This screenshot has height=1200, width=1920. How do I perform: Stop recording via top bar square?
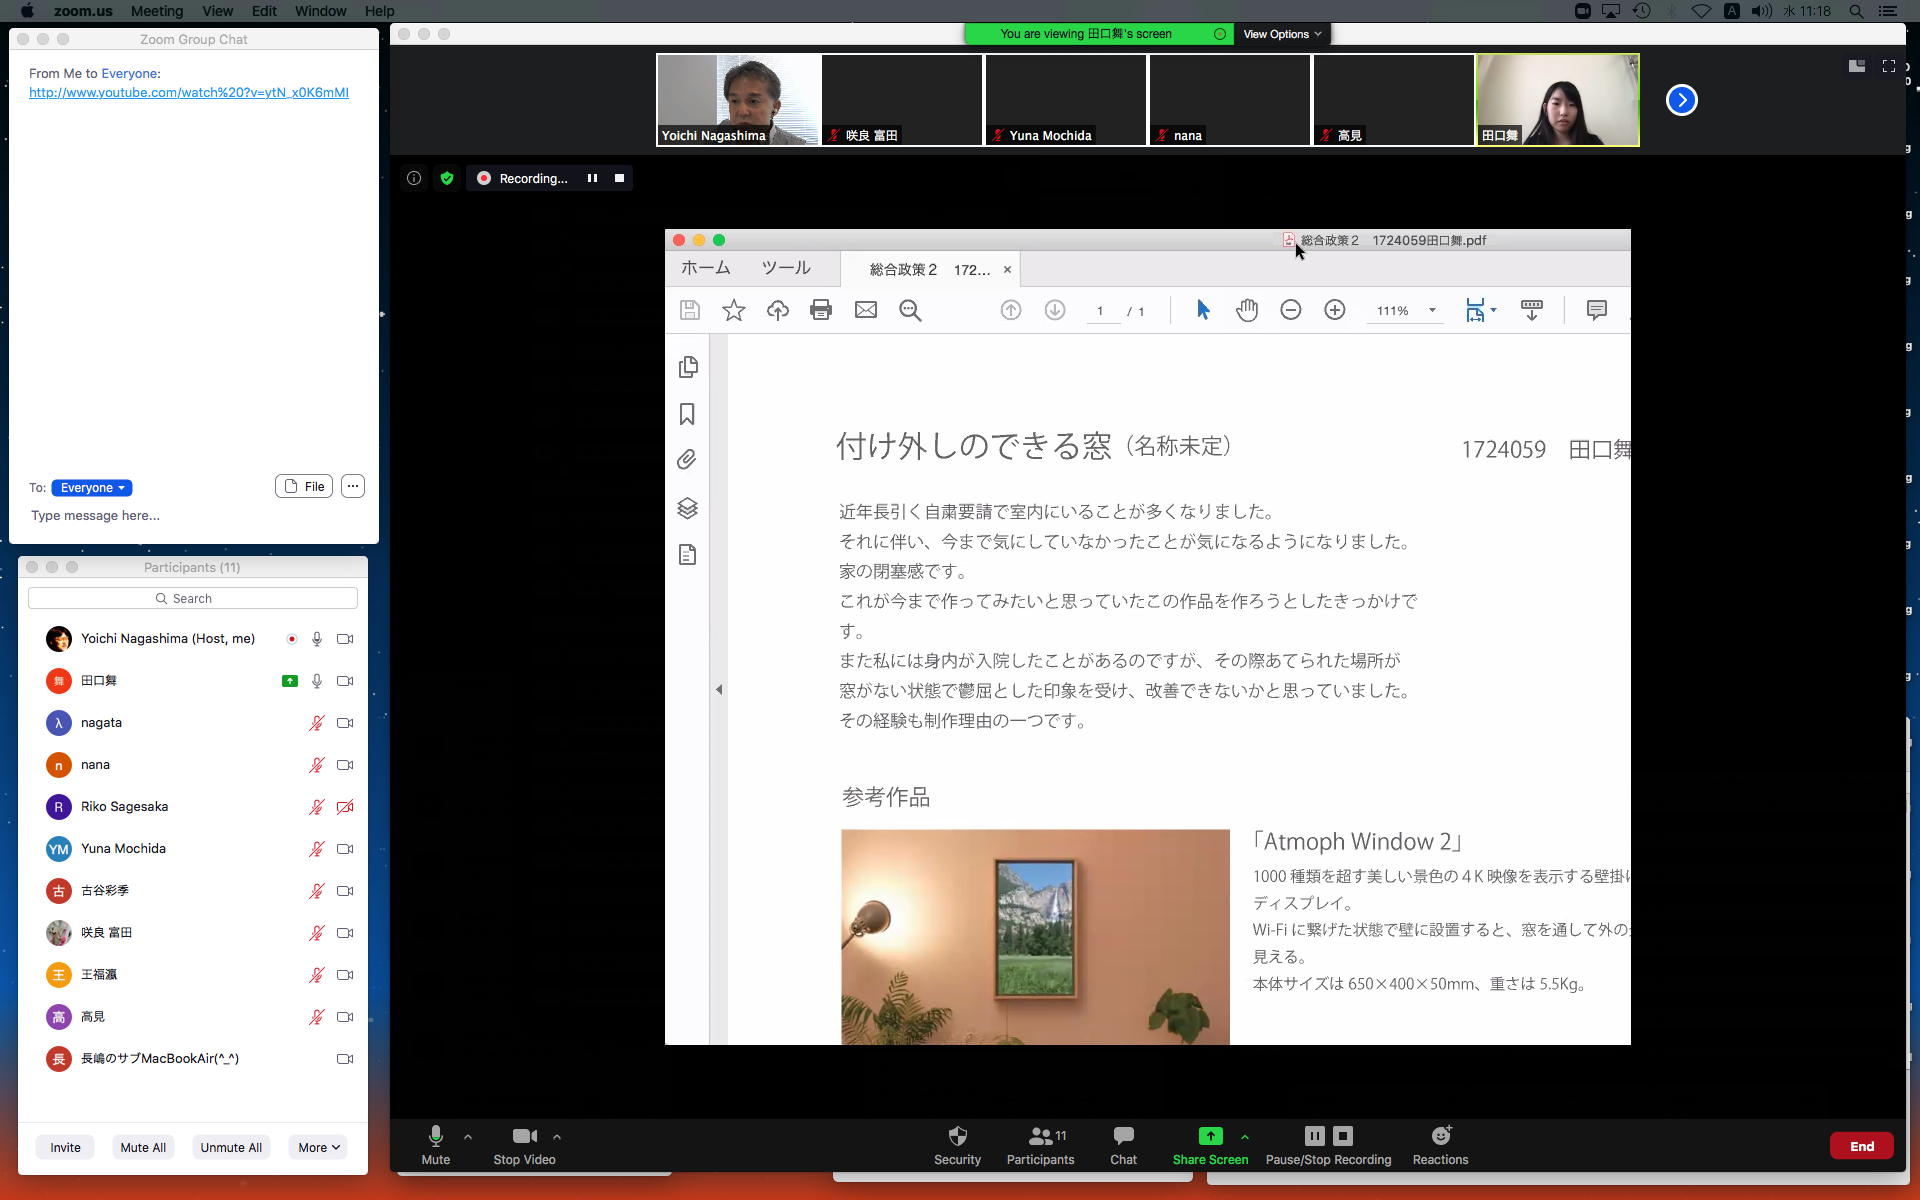619,178
